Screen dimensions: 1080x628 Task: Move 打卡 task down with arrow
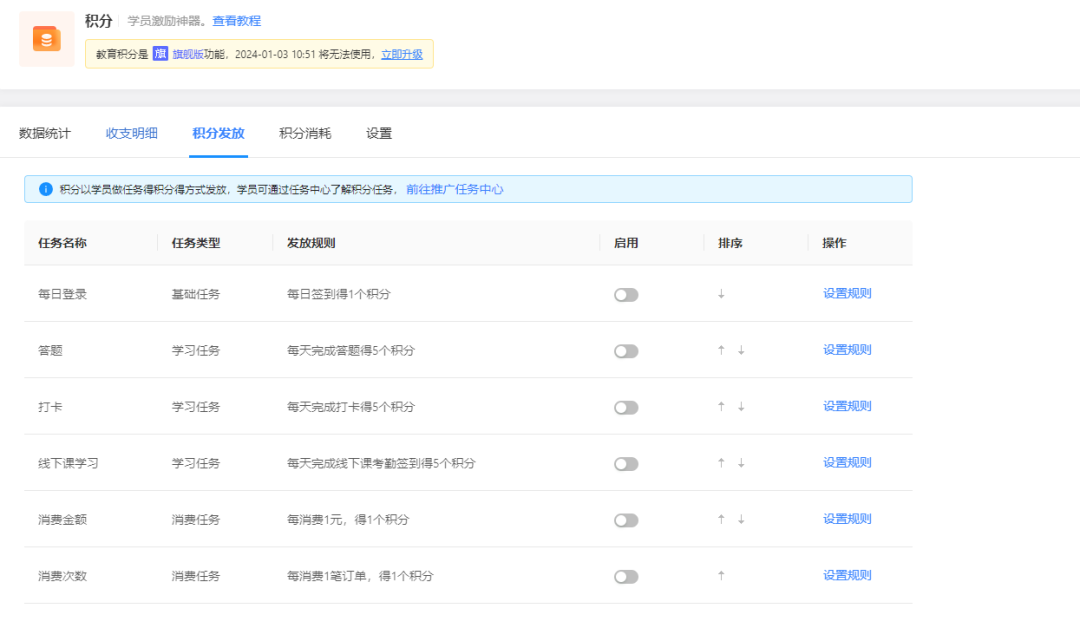(x=741, y=407)
